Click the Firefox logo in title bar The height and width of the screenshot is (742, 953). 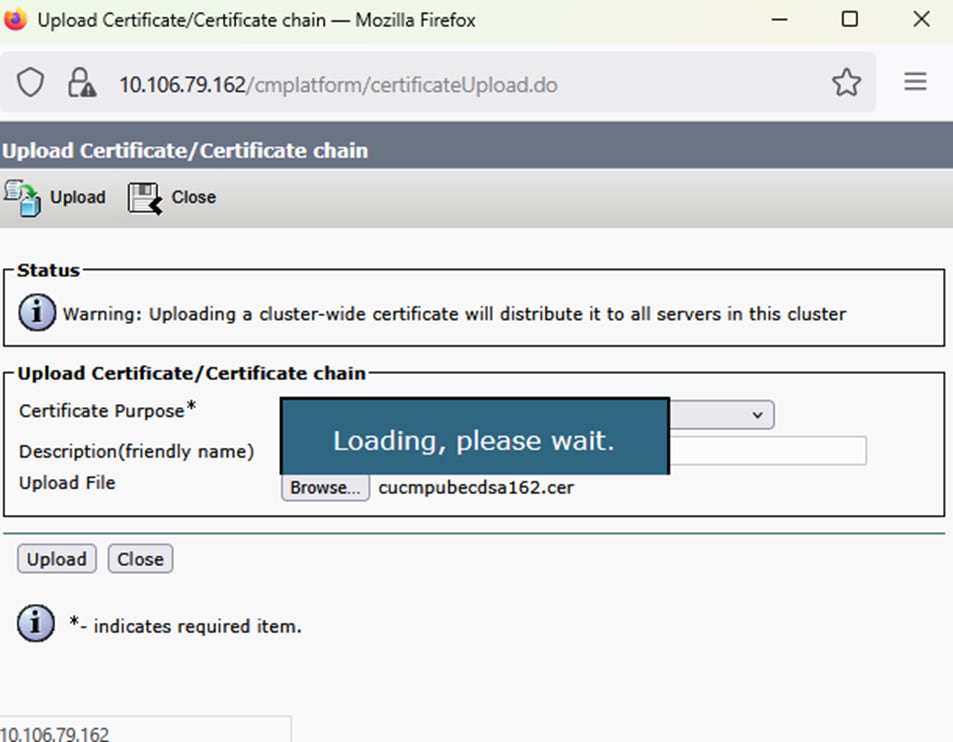tap(15, 19)
